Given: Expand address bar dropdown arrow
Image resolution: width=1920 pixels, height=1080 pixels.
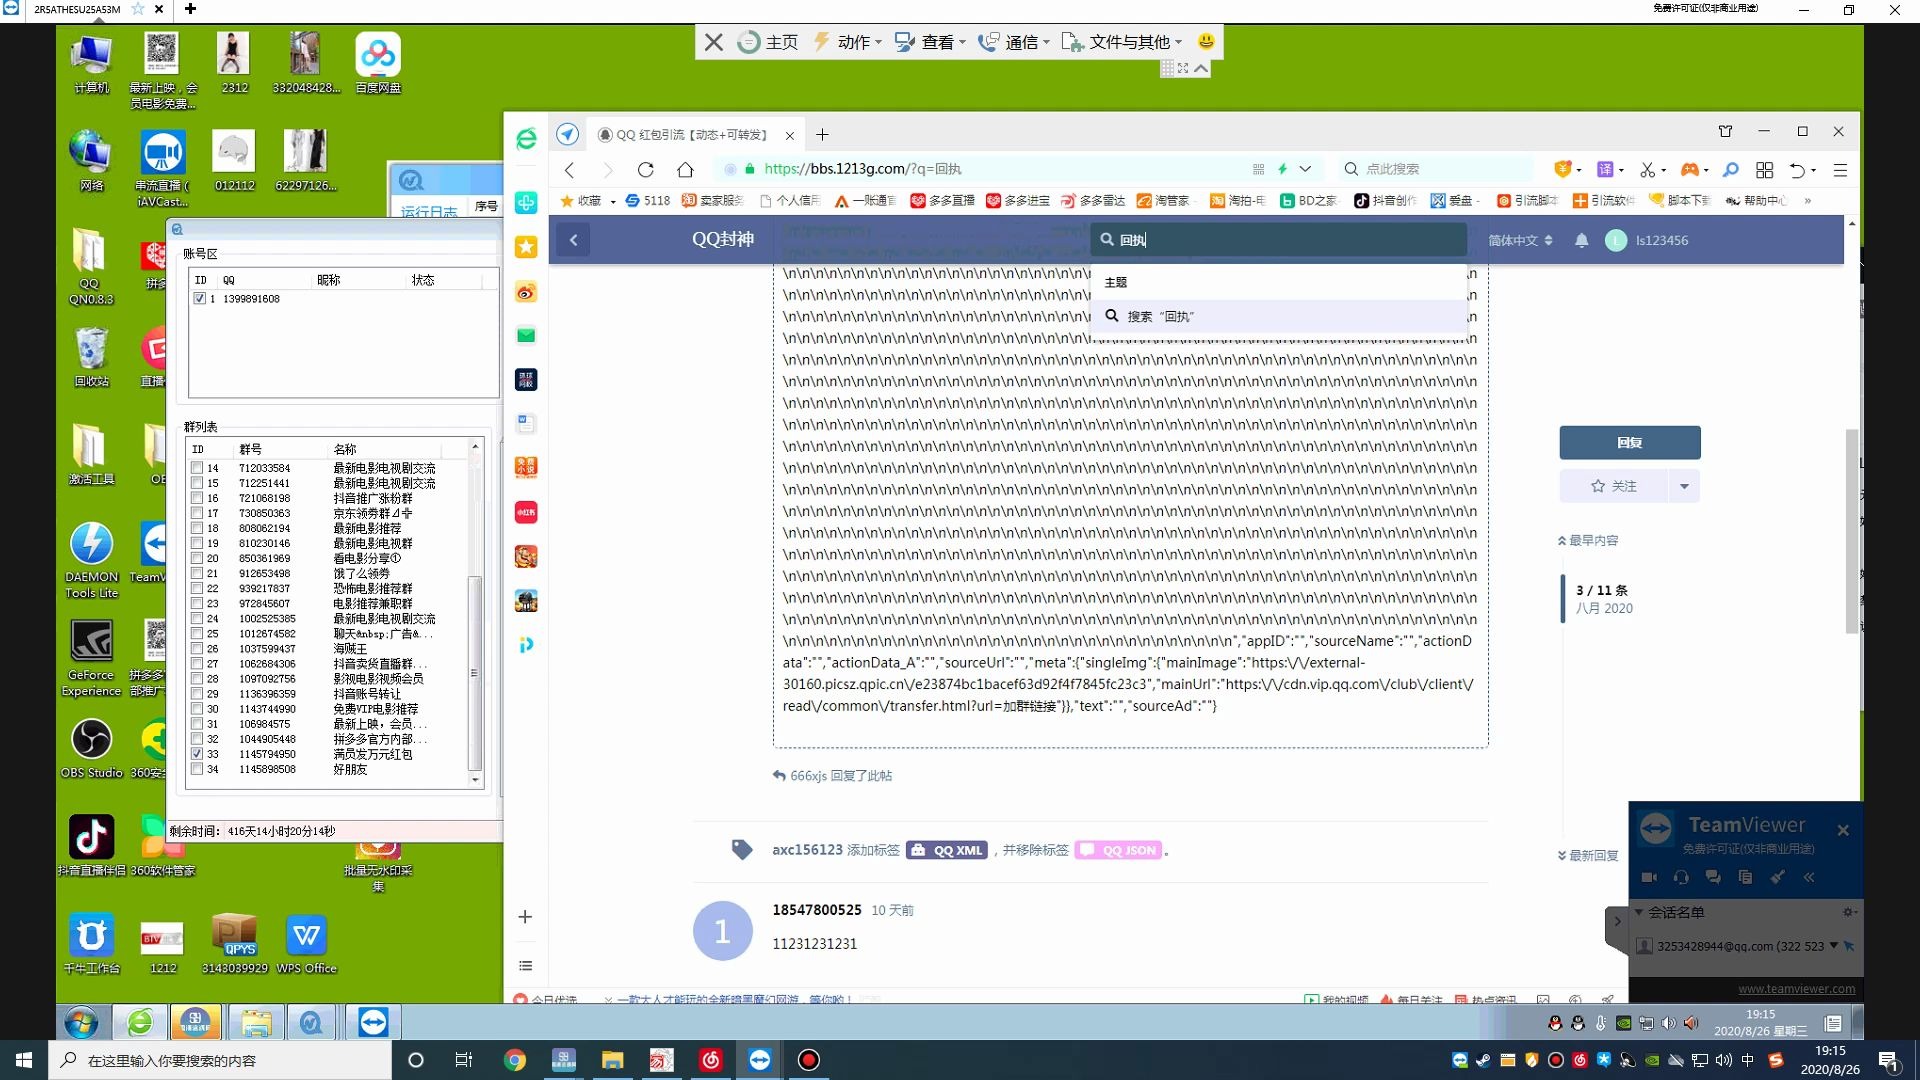Looking at the screenshot, I should [x=1305, y=170].
